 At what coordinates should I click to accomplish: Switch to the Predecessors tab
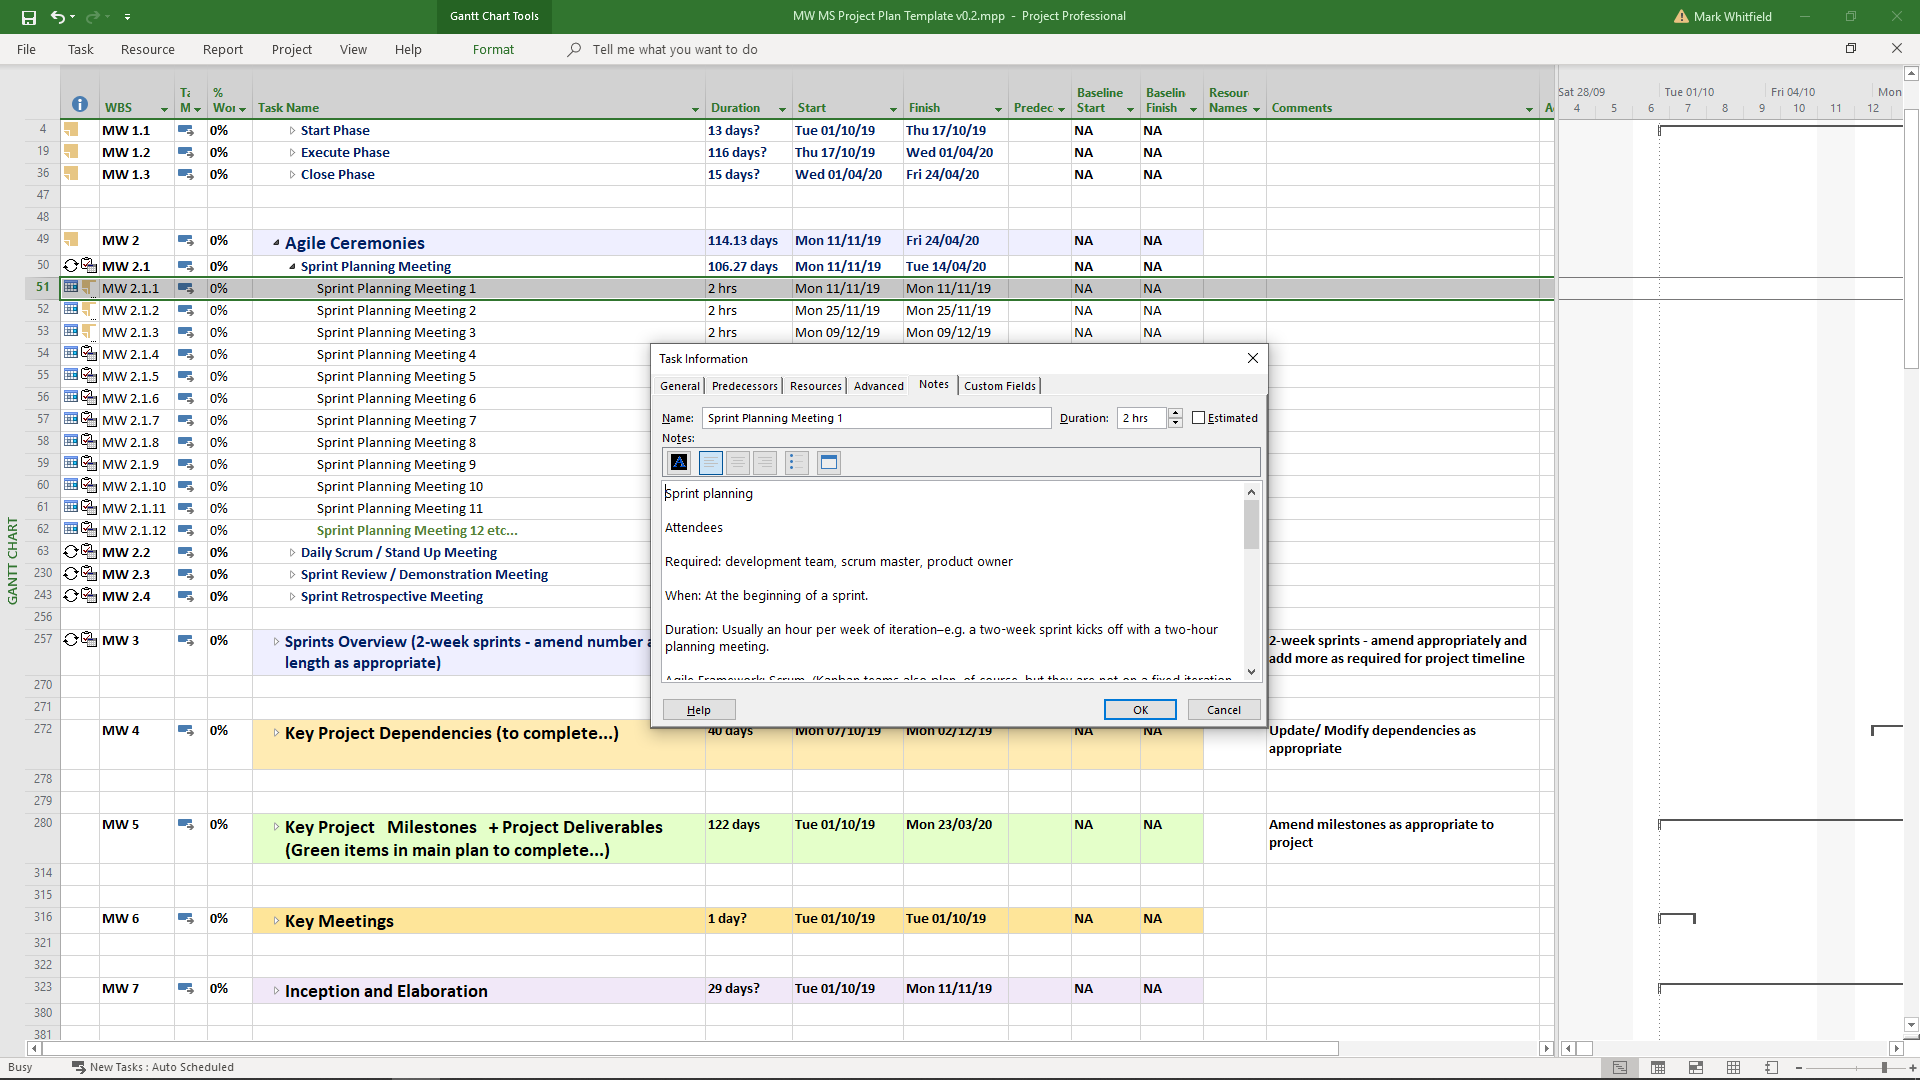[x=744, y=386]
